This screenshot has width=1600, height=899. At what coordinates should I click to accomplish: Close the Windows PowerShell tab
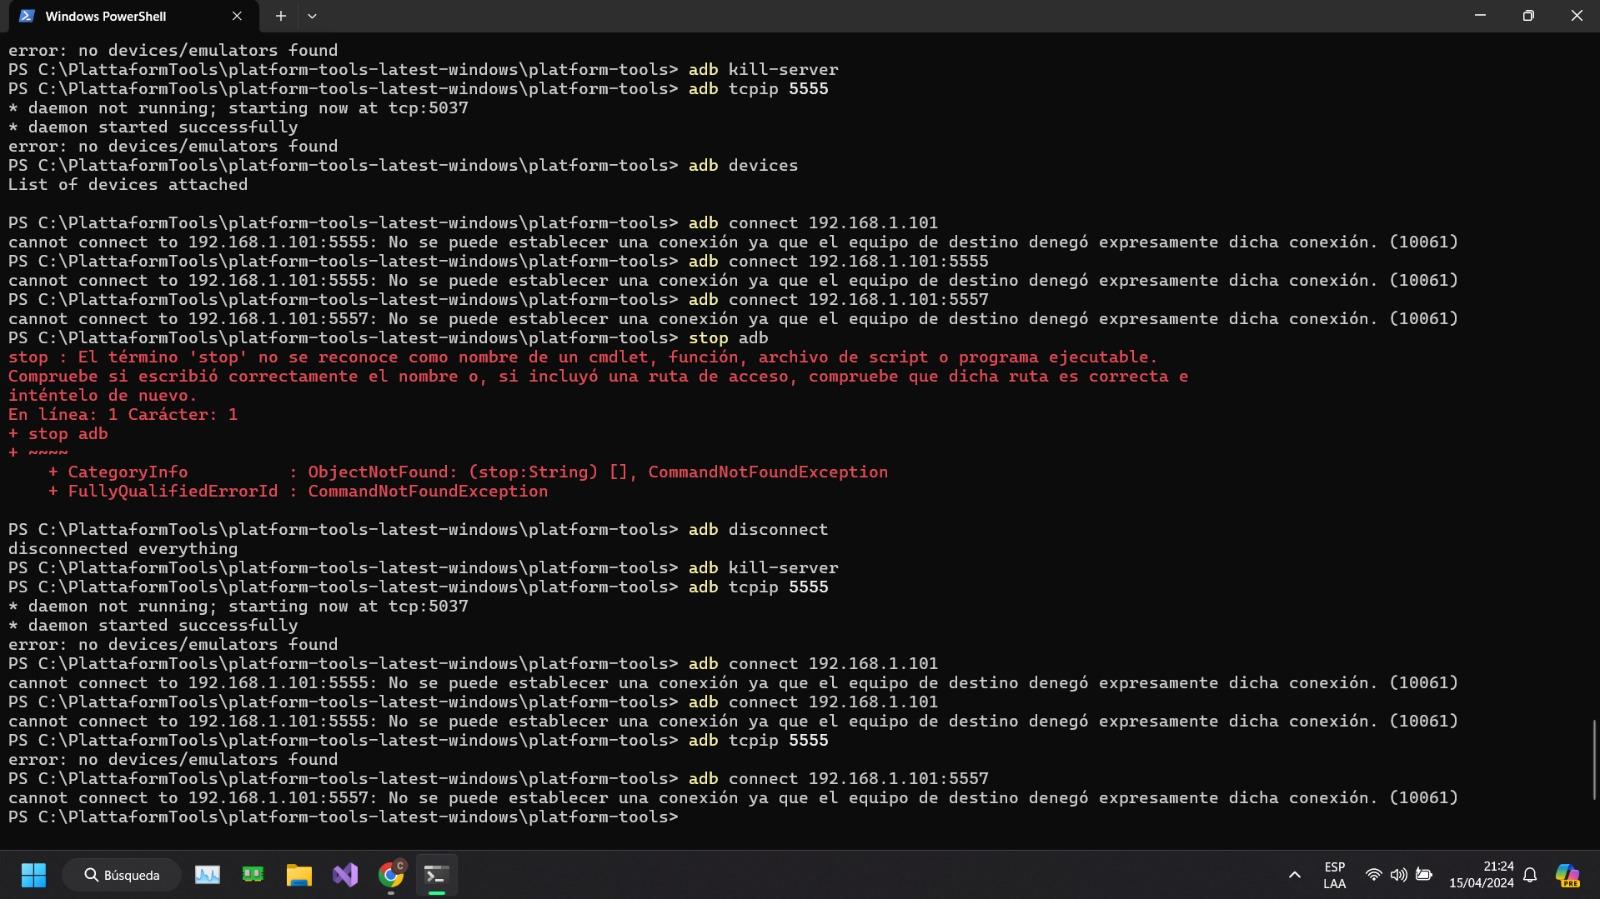237,16
